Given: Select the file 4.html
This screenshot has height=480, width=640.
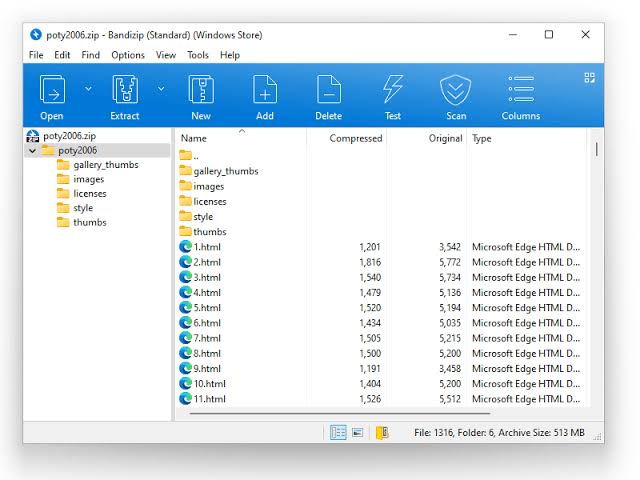Looking at the screenshot, I should [207, 292].
